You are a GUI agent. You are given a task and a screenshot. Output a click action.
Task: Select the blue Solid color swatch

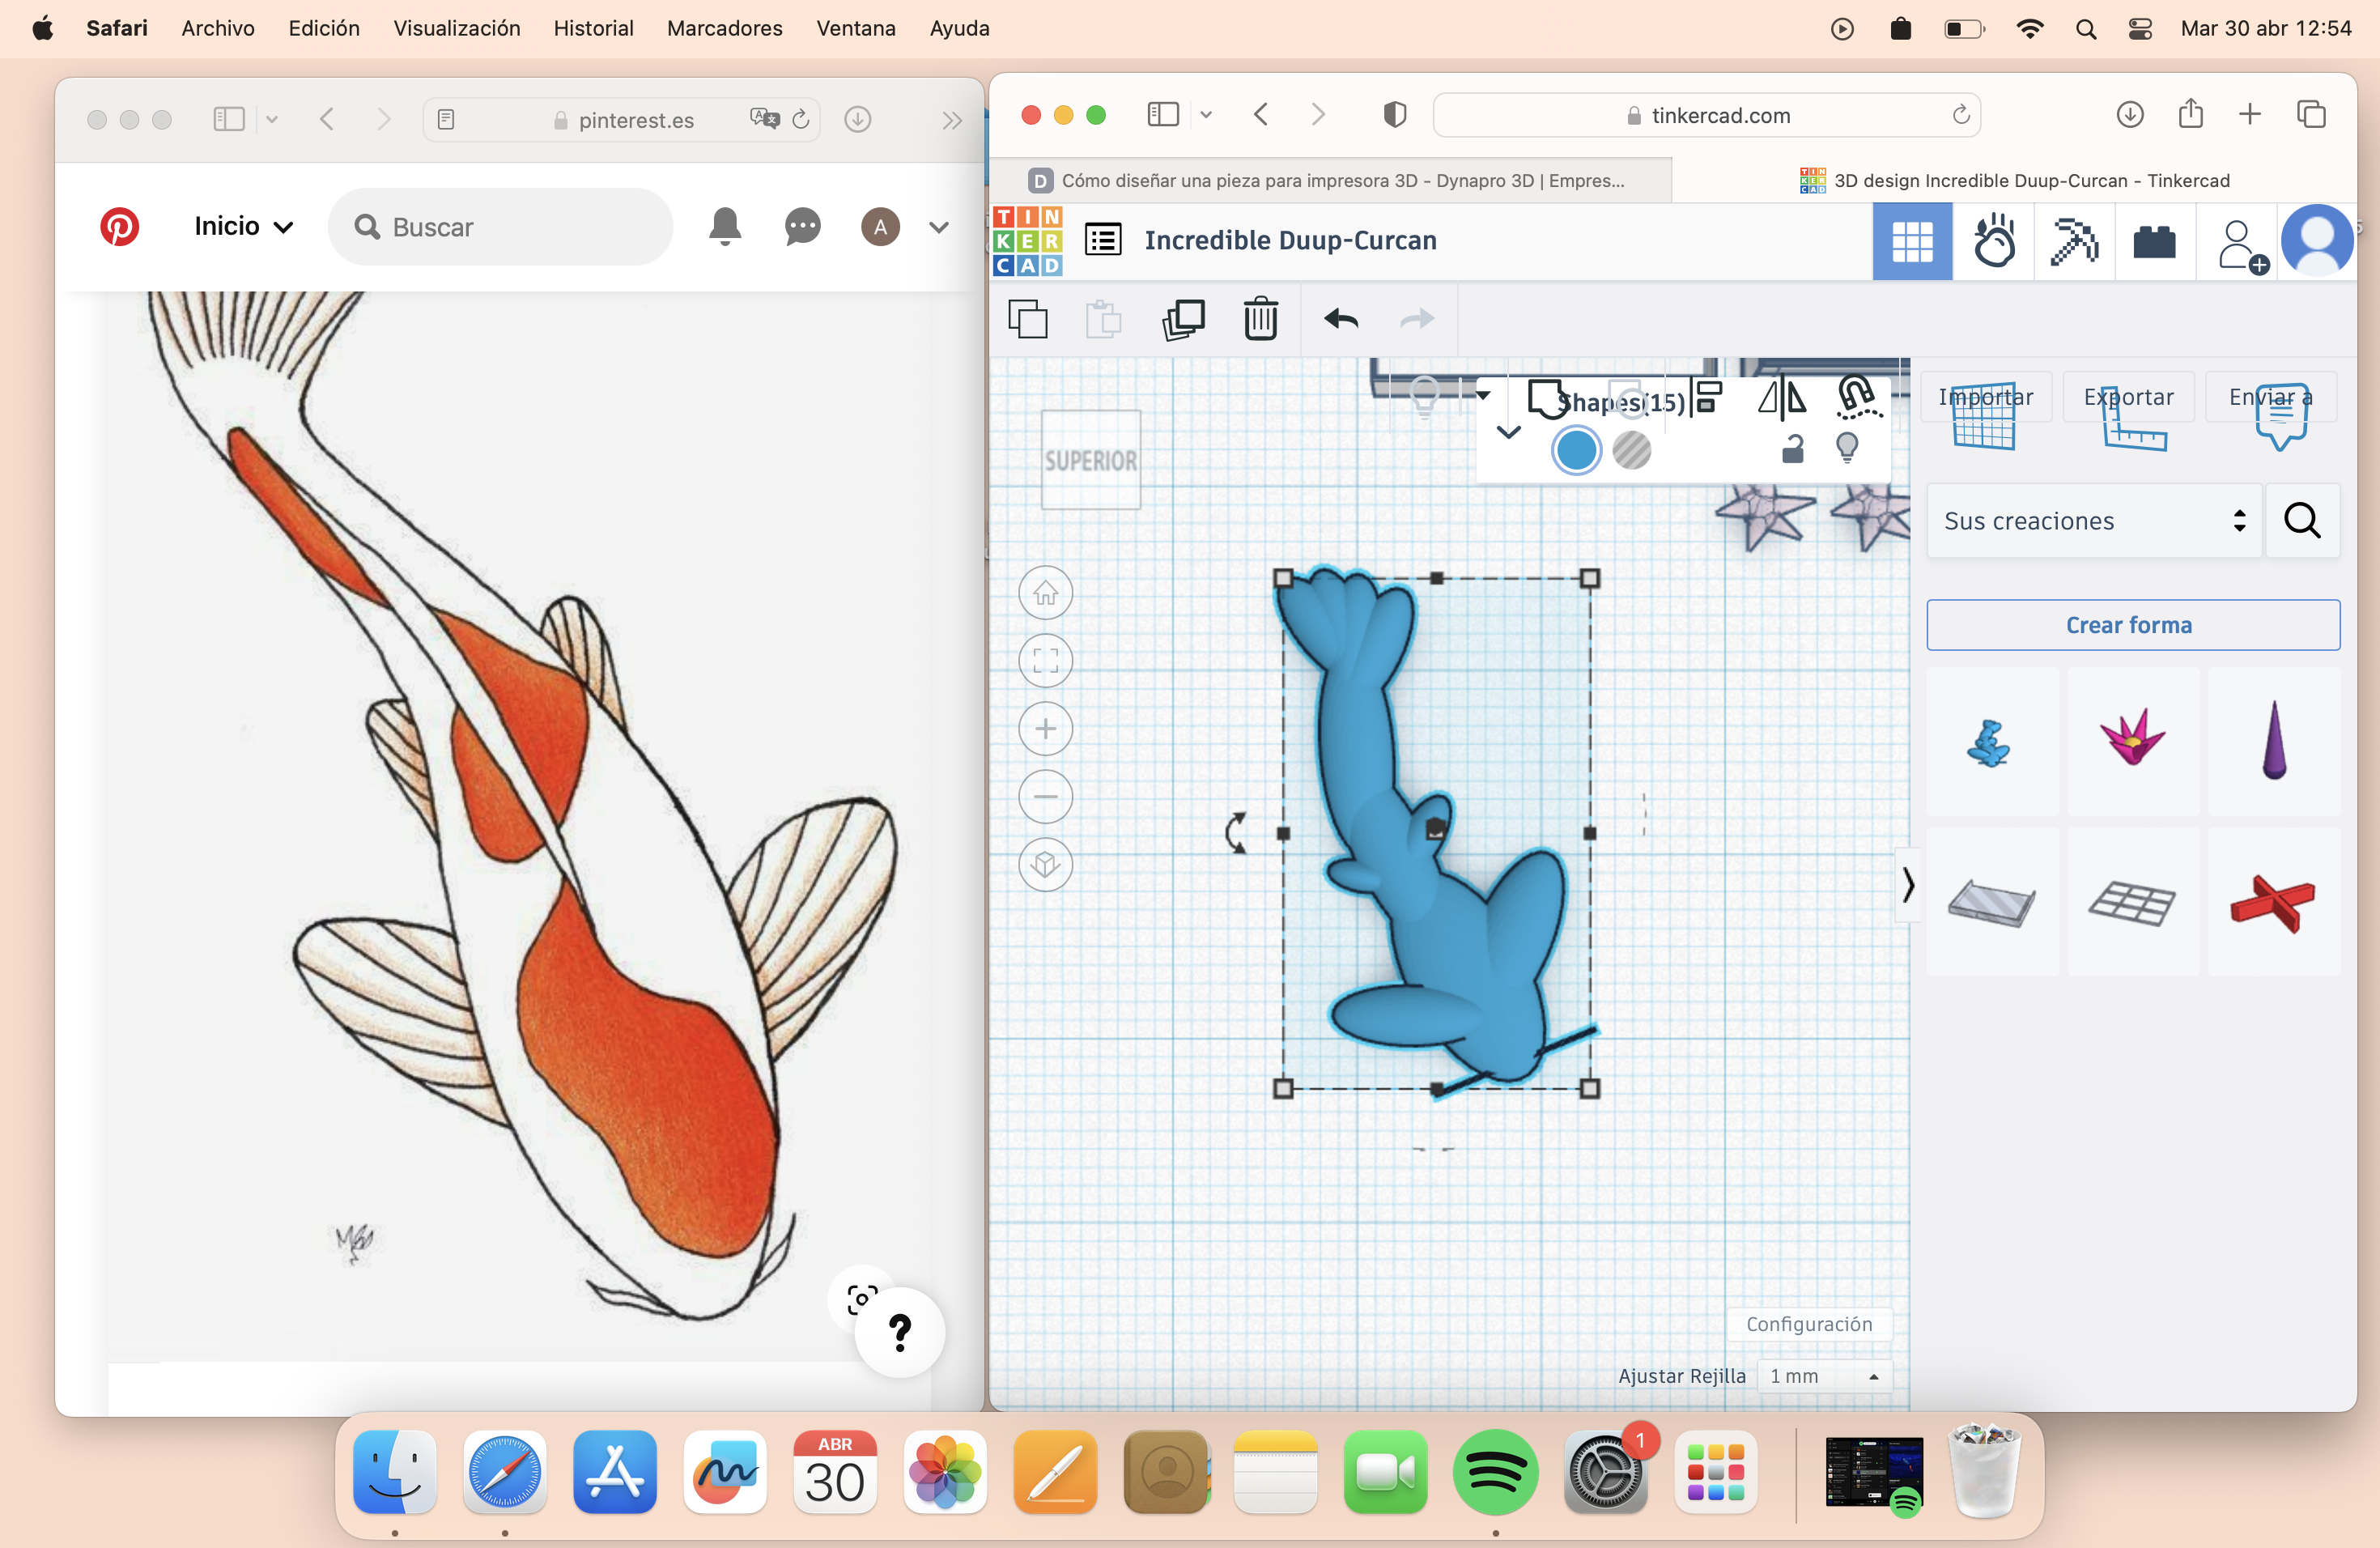[1576, 450]
